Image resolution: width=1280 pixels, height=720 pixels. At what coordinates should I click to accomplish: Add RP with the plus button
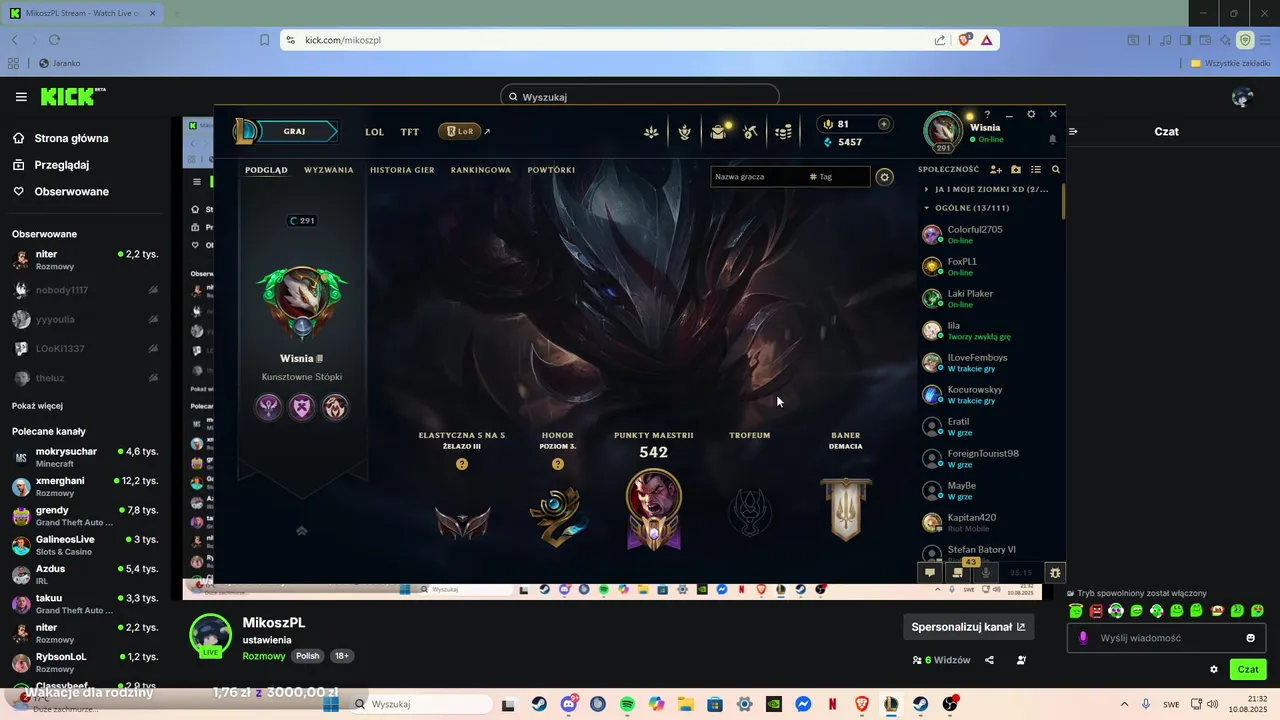883,124
